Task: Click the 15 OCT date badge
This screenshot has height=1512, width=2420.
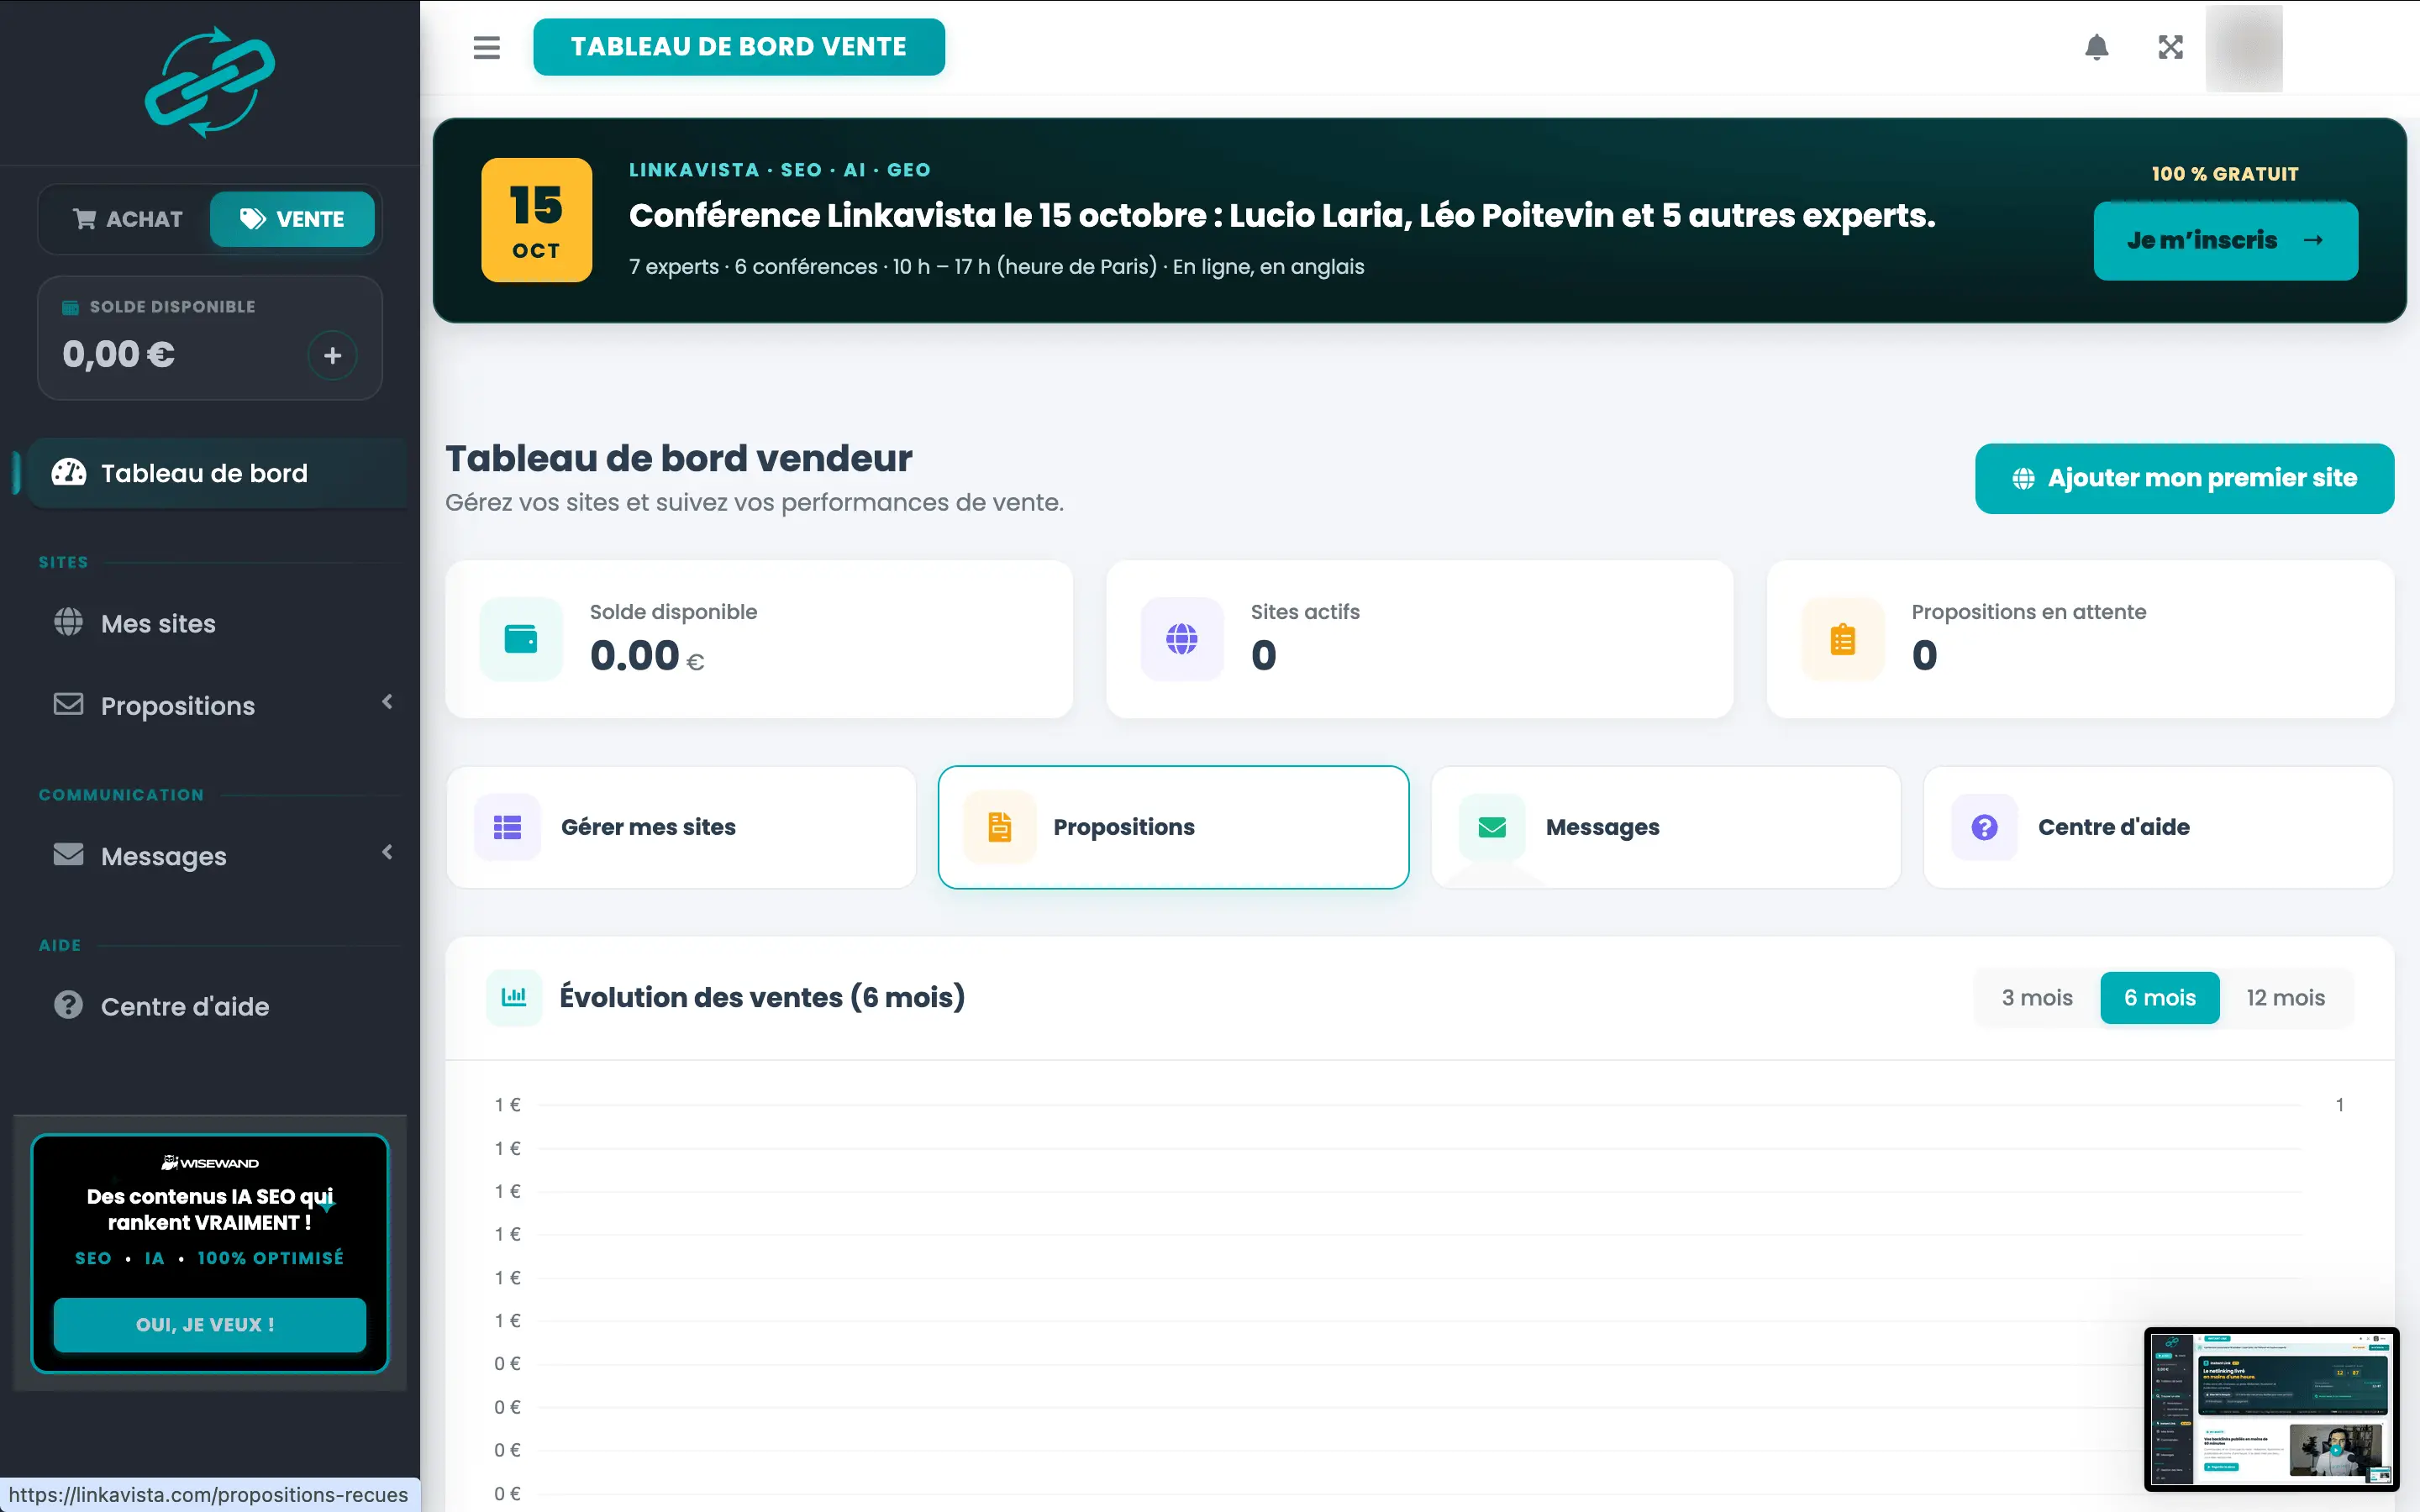Action: (536, 220)
